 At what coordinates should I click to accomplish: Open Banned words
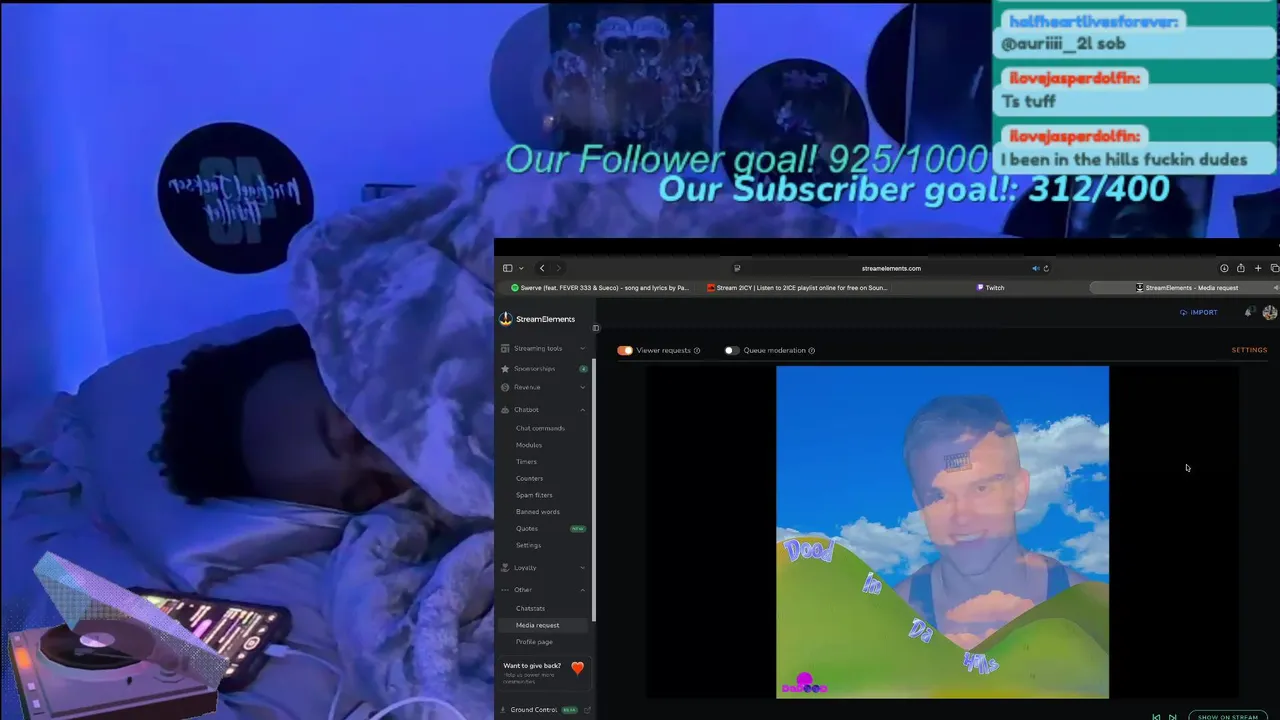tap(538, 512)
